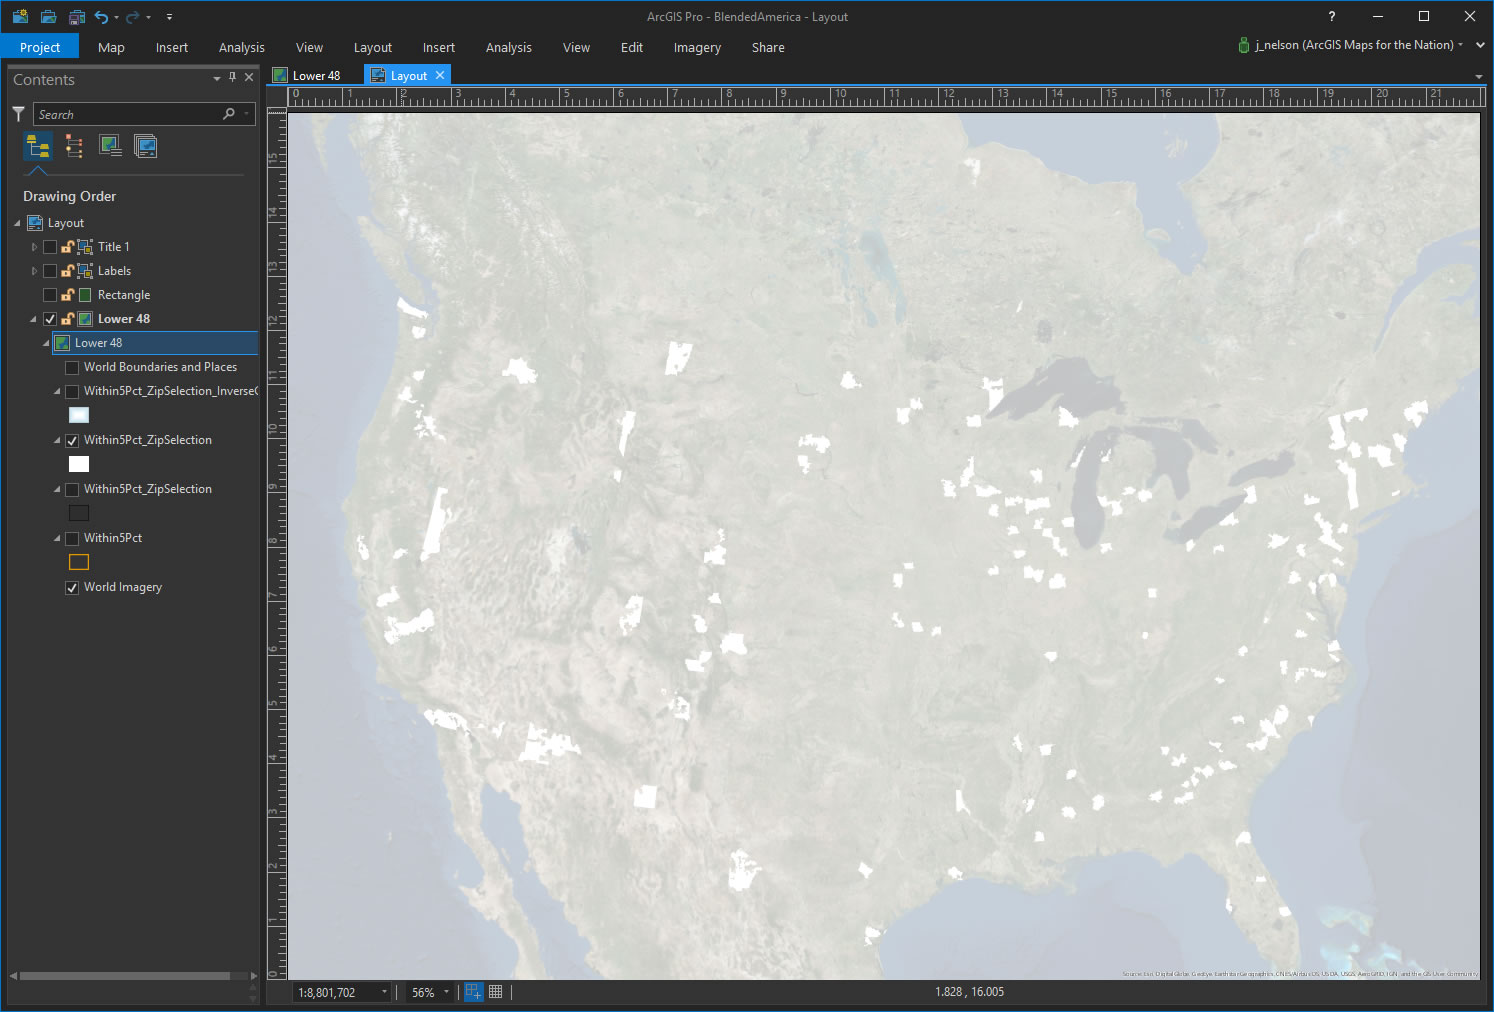Select the stacked pages list view icon
The height and width of the screenshot is (1012, 1494).
[145, 147]
